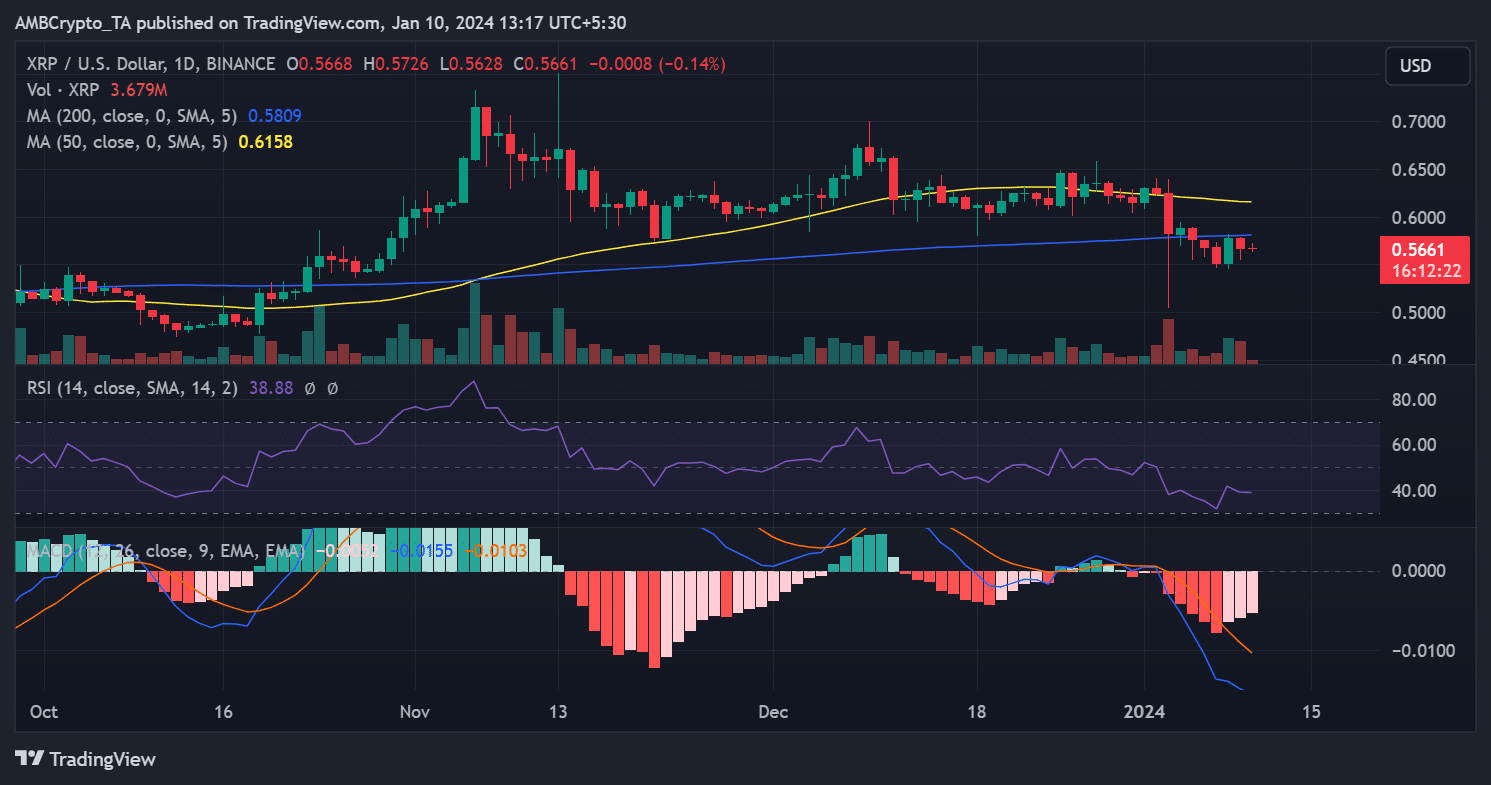Image resolution: width=1491 pixels, height=785 pixels.
Task: Click the 3.679M volume value
Action: [x=138, y=90]
